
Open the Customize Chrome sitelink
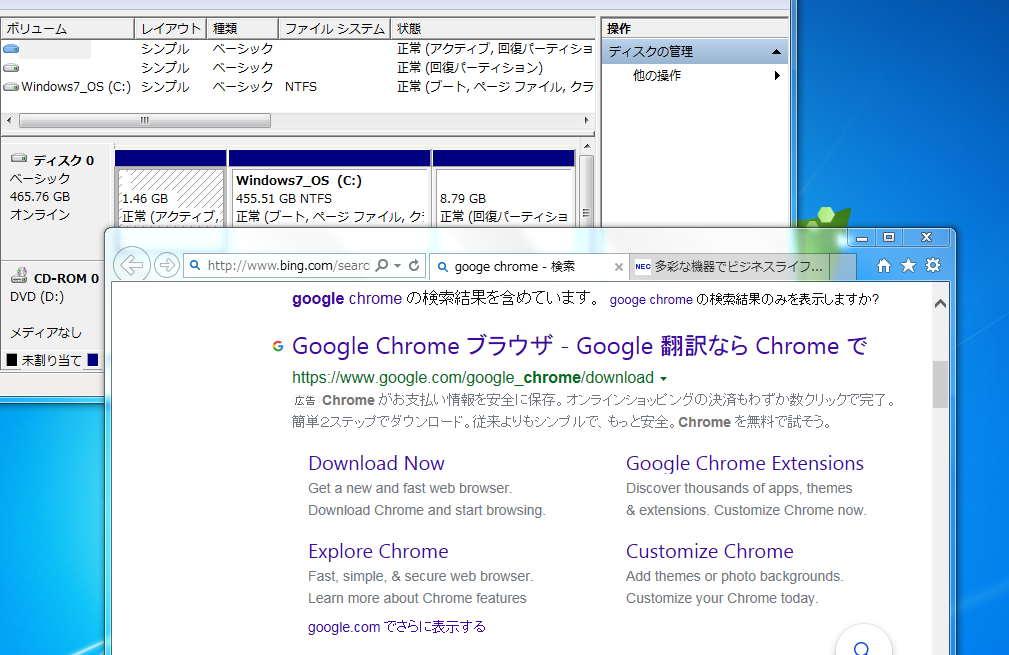coord(710,551)
